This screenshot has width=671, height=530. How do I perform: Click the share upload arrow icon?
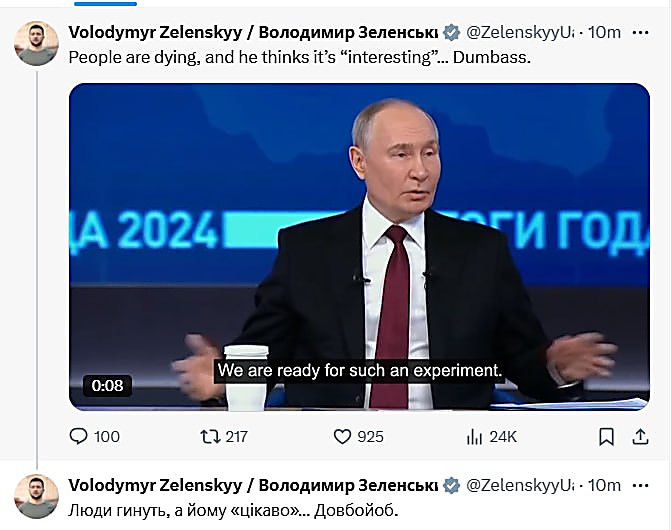point(640,436)
